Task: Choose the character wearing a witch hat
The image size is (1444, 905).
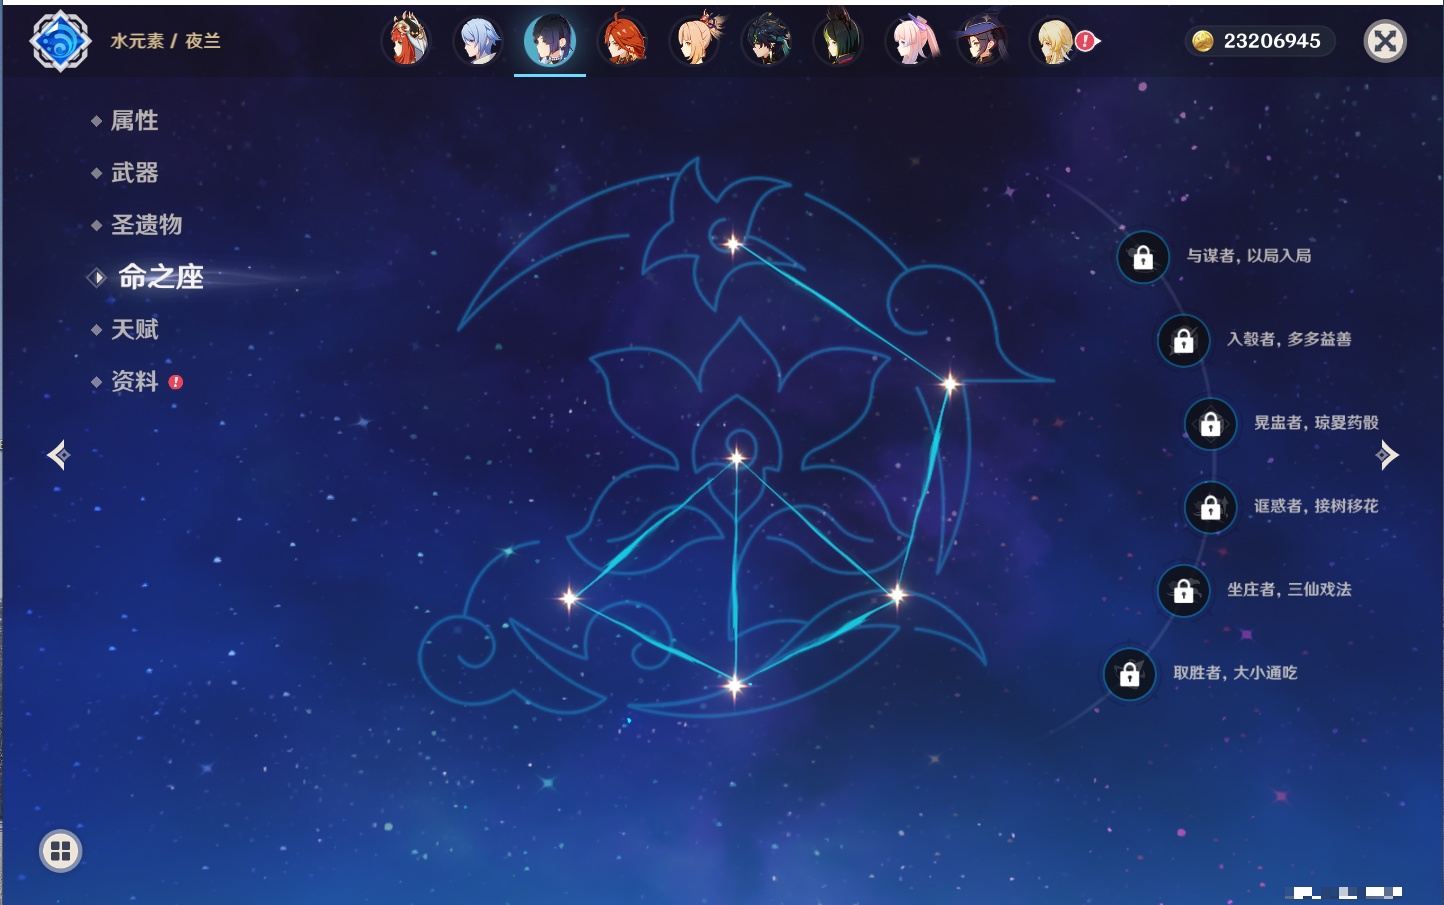Action: (x=983, y=41)
